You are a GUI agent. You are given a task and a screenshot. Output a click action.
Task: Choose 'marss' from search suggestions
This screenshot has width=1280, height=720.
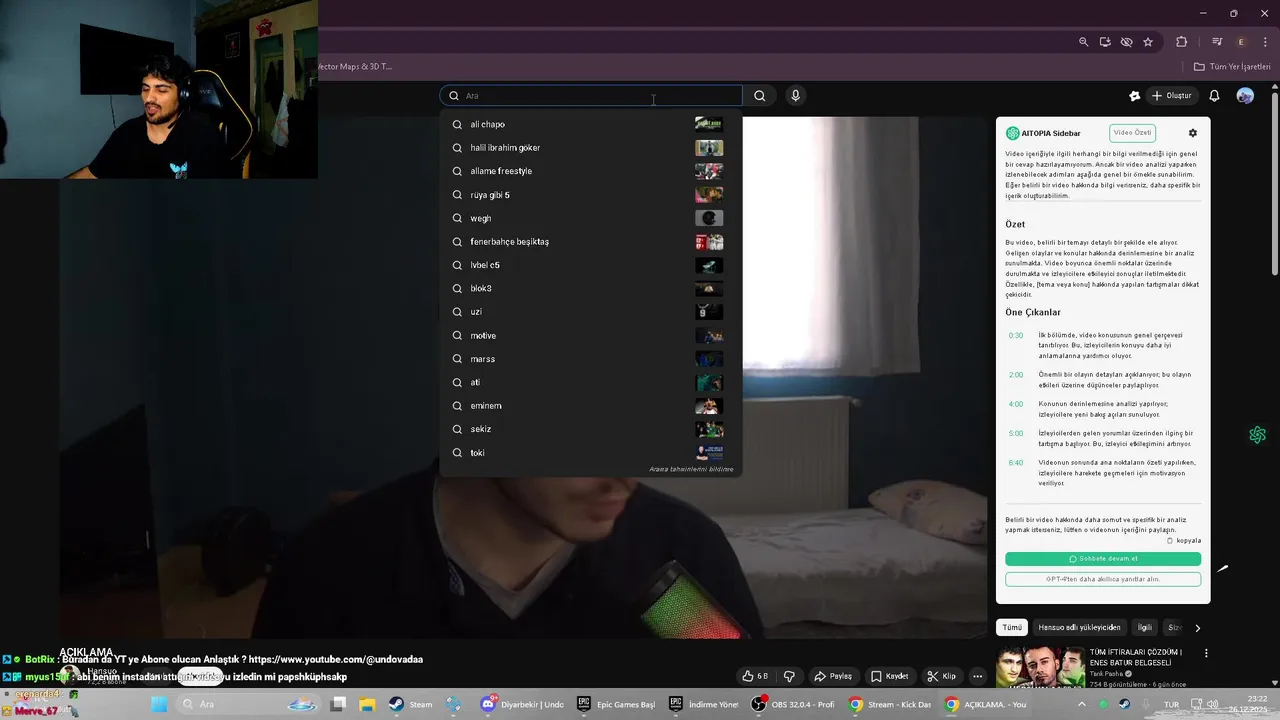[591, 359]
